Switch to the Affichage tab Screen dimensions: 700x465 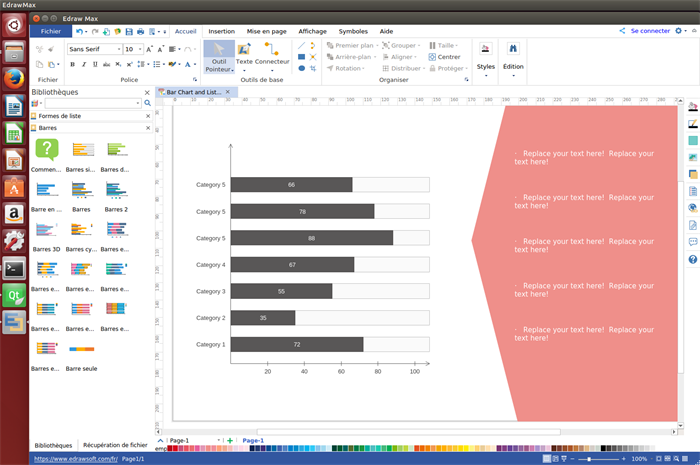312,31
